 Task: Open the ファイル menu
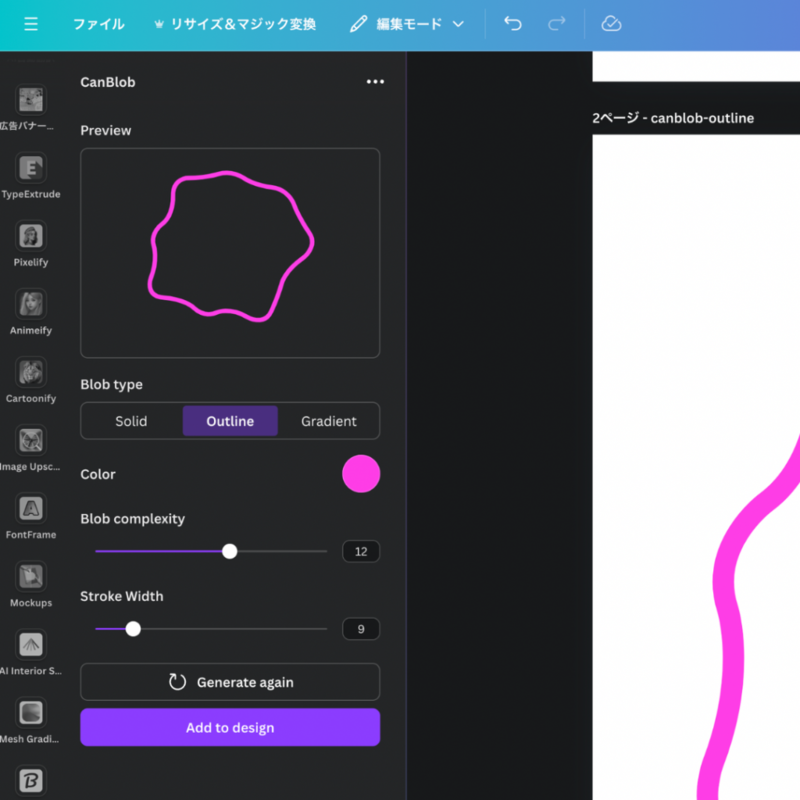pyautogui.click(x=98, y=24)
